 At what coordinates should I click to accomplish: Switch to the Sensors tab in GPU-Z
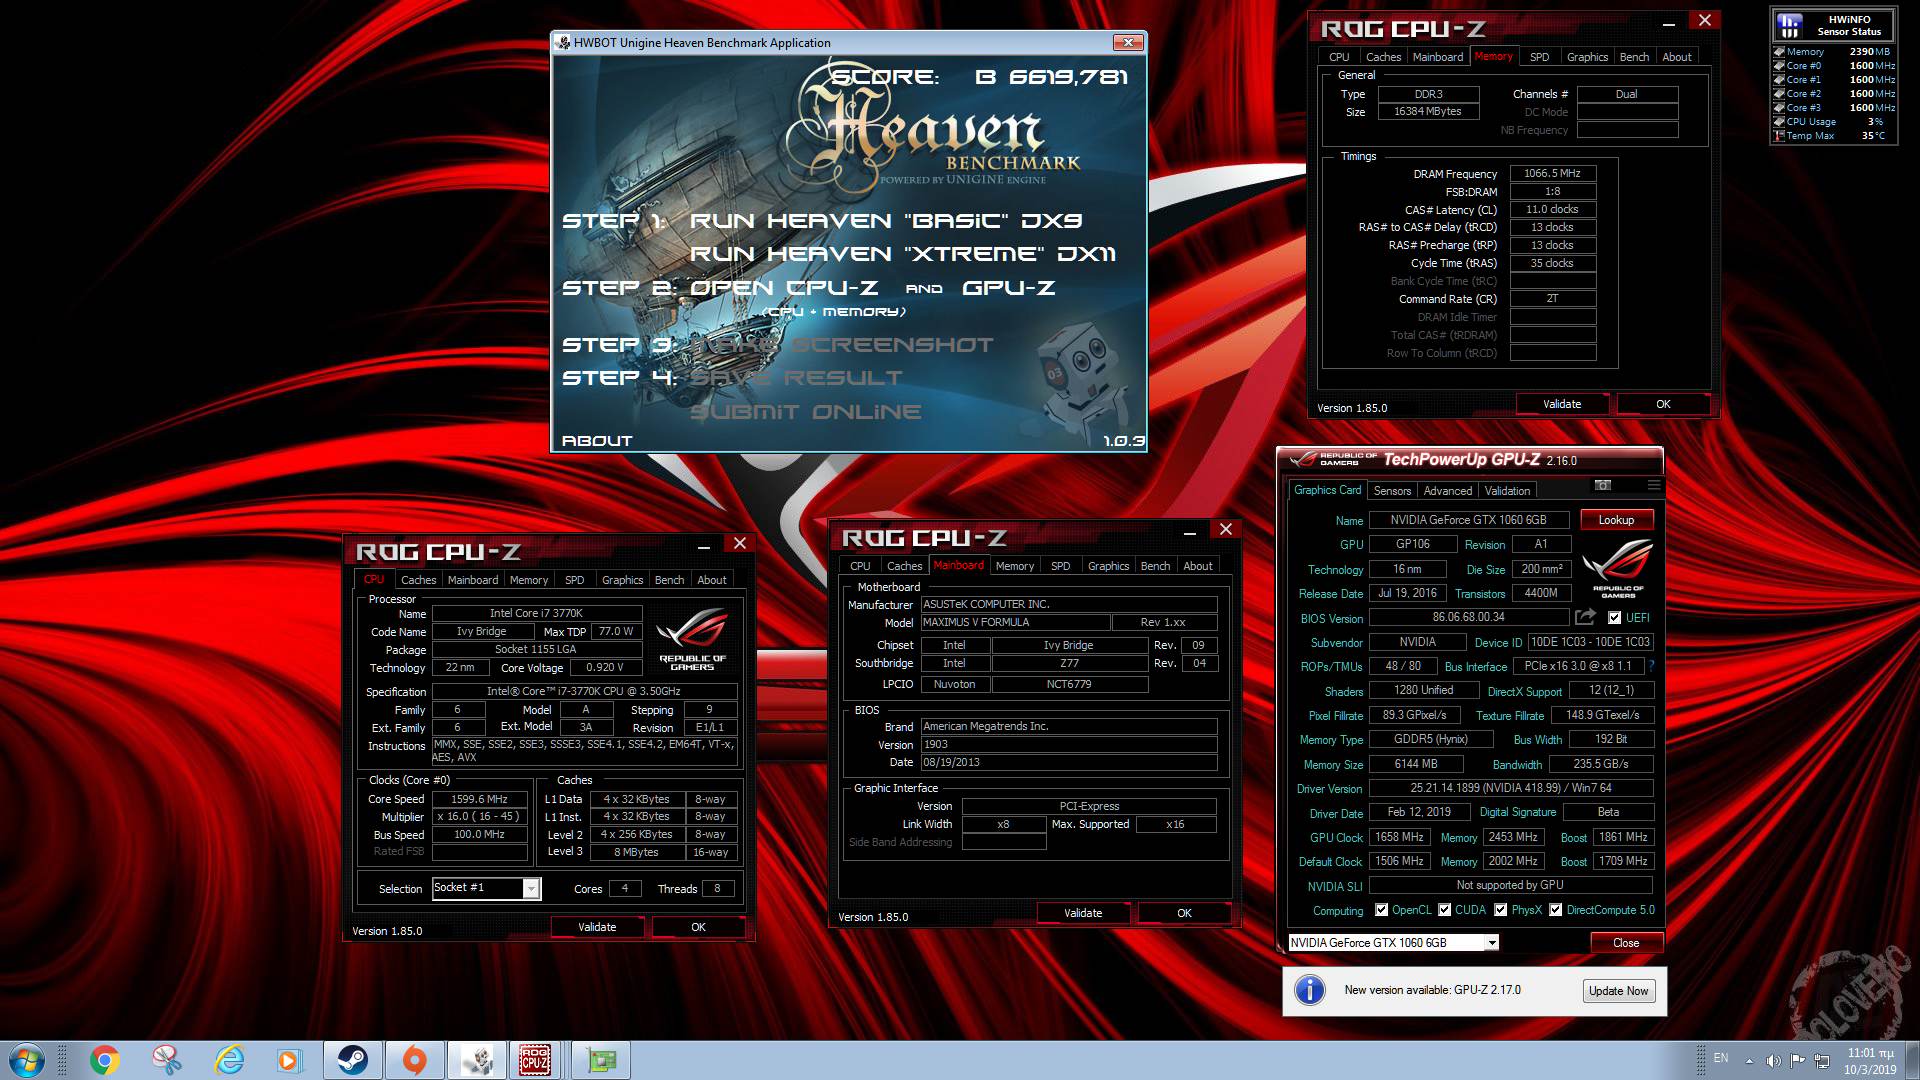[x=1392, y=491]
